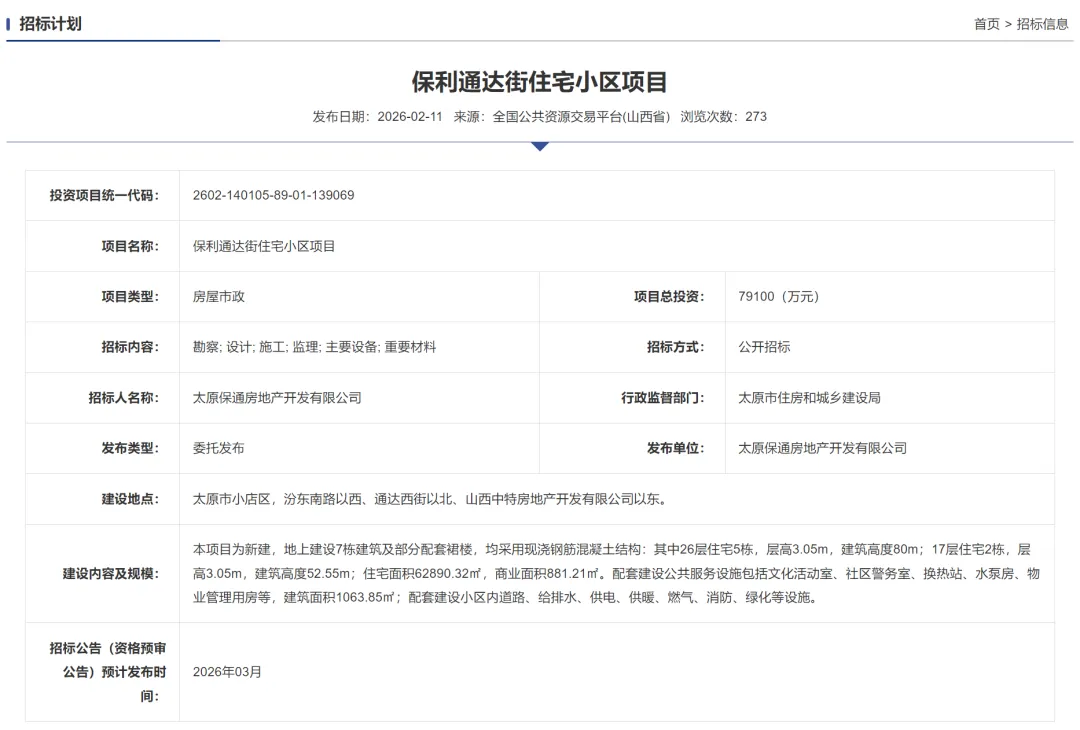Click the description paragraph starting 本项目为新建
Screen dimensions: 1080x730
click(x=616, y=574)
